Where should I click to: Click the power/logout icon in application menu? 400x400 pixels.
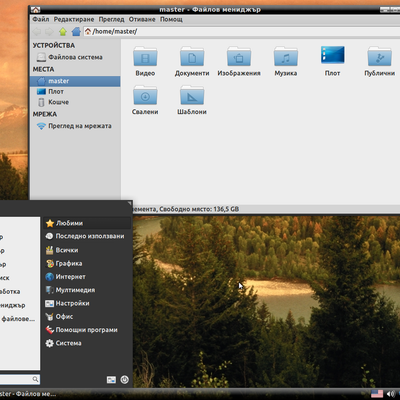point(125,380)
